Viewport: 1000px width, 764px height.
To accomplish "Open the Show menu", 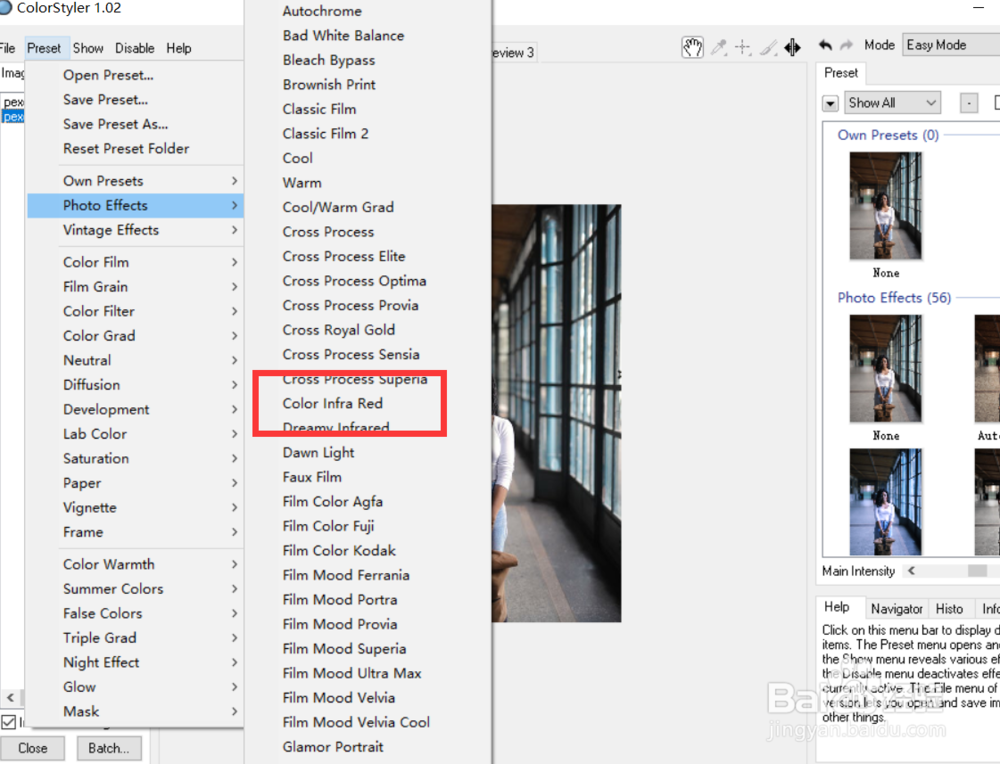I will coord(88,48).
